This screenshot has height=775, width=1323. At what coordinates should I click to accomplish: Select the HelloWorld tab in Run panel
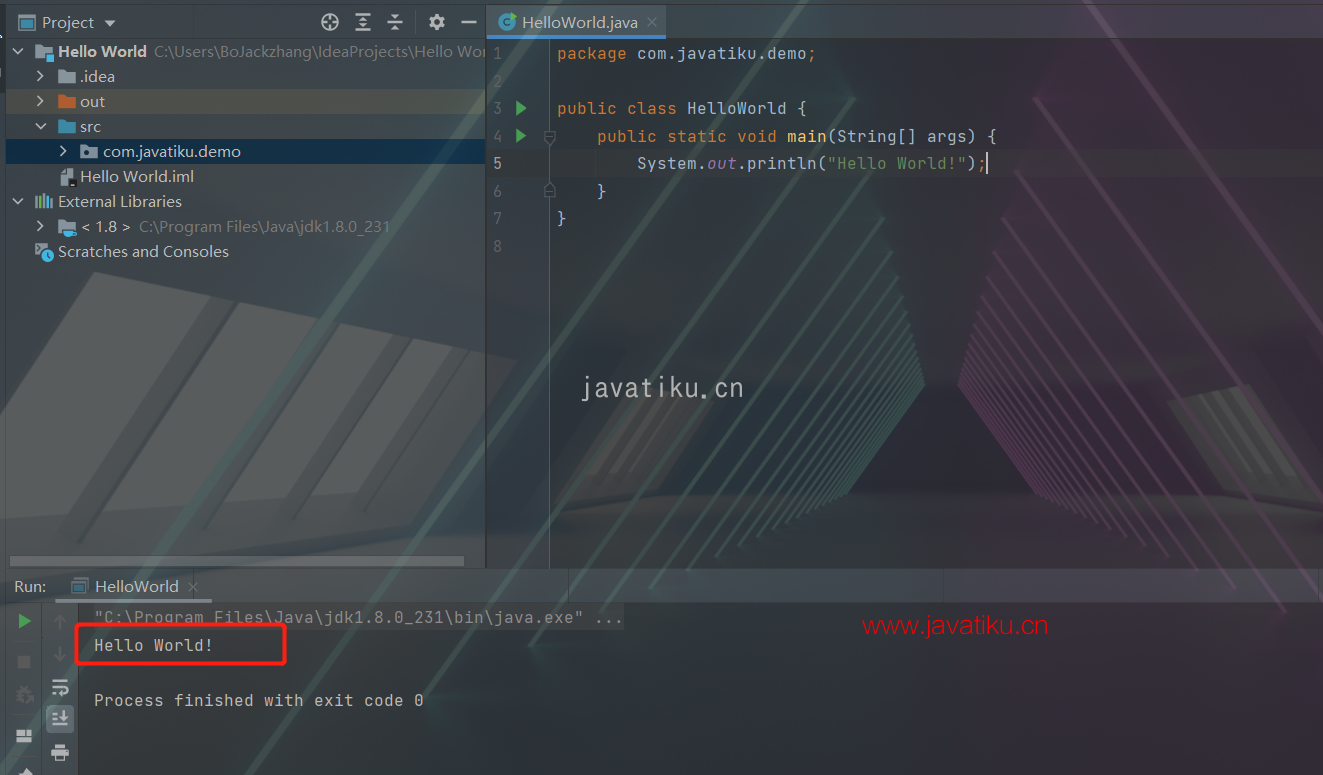[136, 586]
